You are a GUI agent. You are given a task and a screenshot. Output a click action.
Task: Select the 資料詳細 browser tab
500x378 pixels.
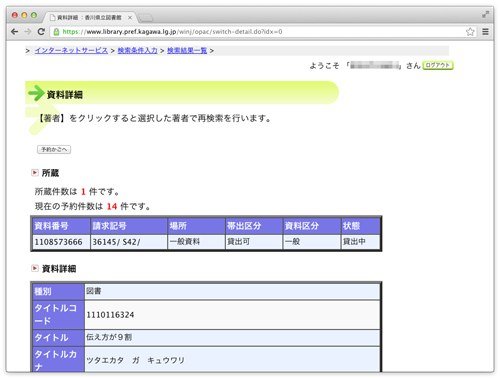pos(89,17)
